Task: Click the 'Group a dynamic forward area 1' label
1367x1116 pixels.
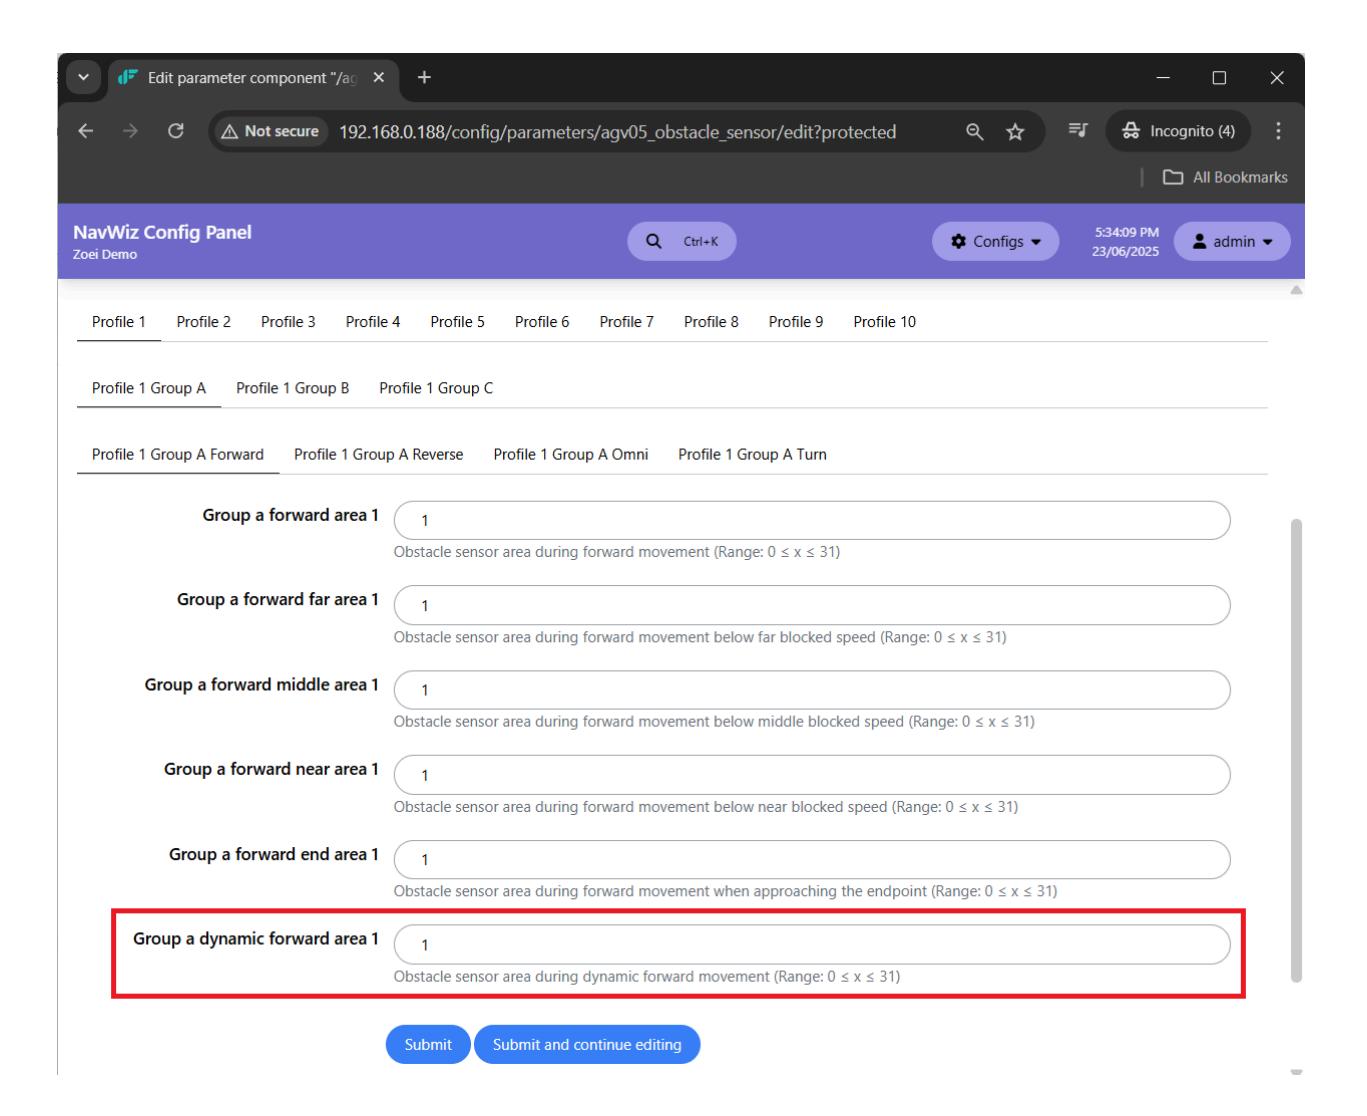Action: pos(256,939)
